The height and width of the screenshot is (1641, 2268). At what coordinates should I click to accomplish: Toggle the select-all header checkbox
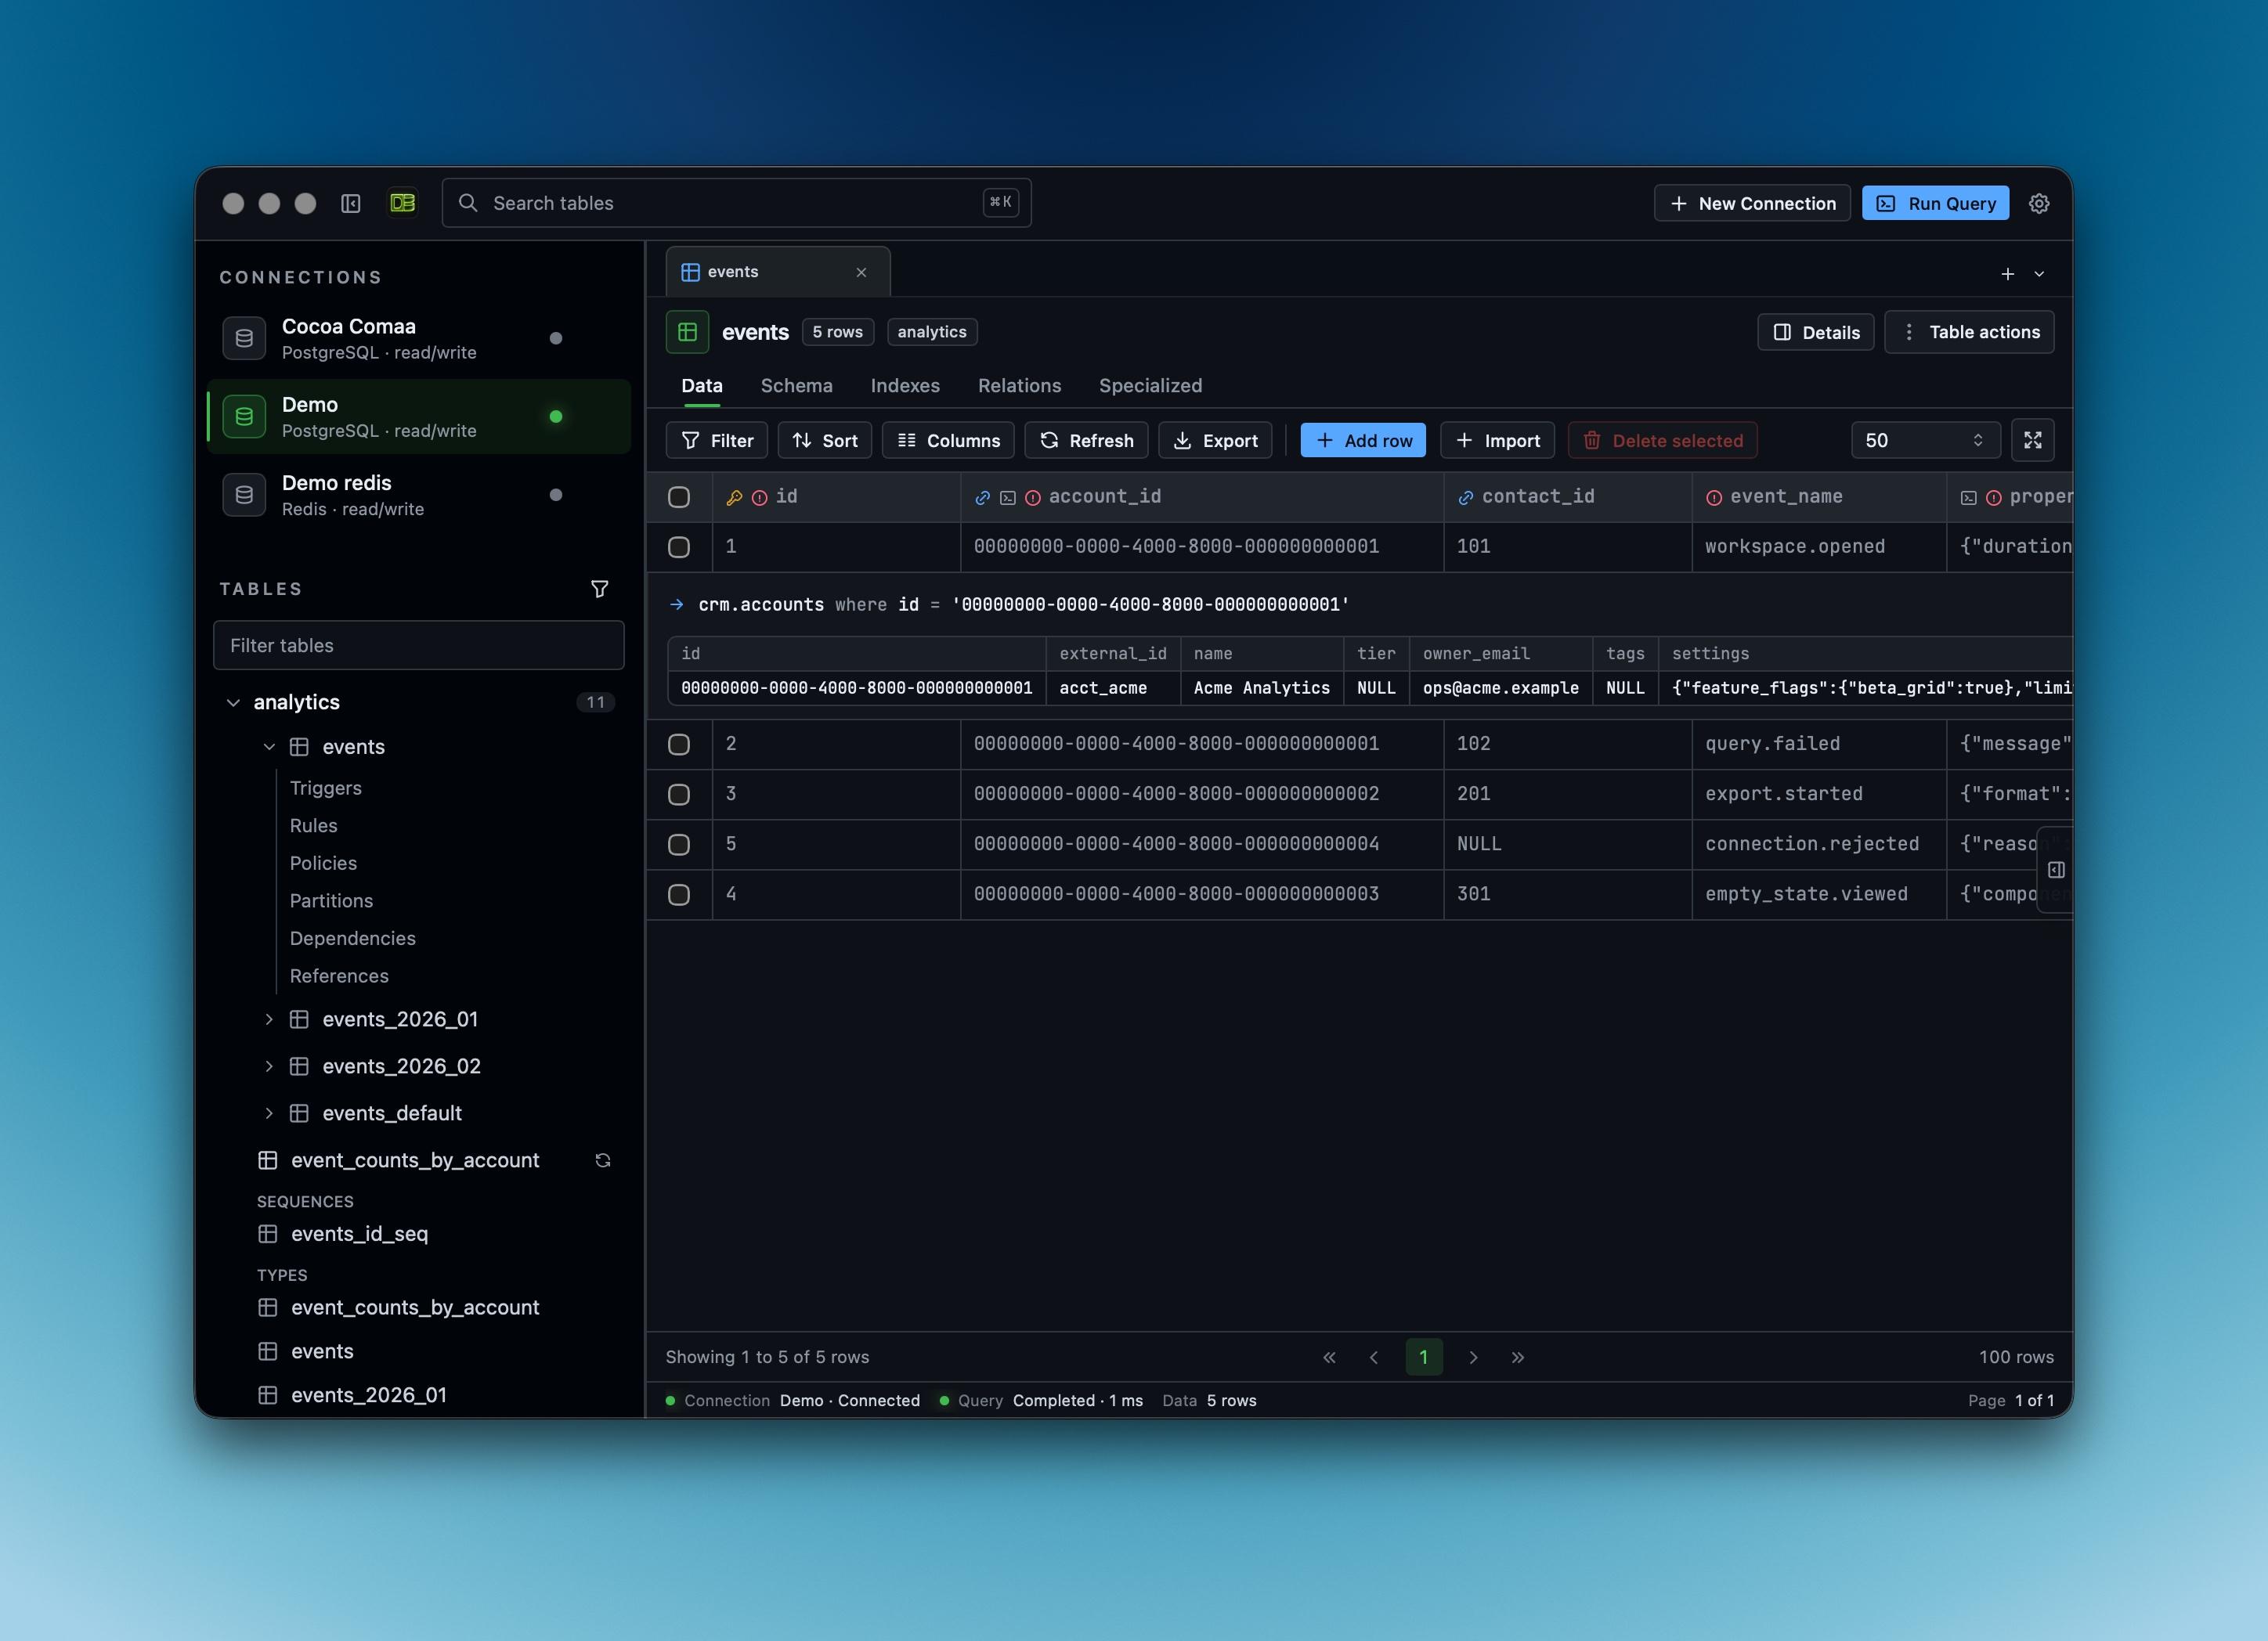pos(679,497)
